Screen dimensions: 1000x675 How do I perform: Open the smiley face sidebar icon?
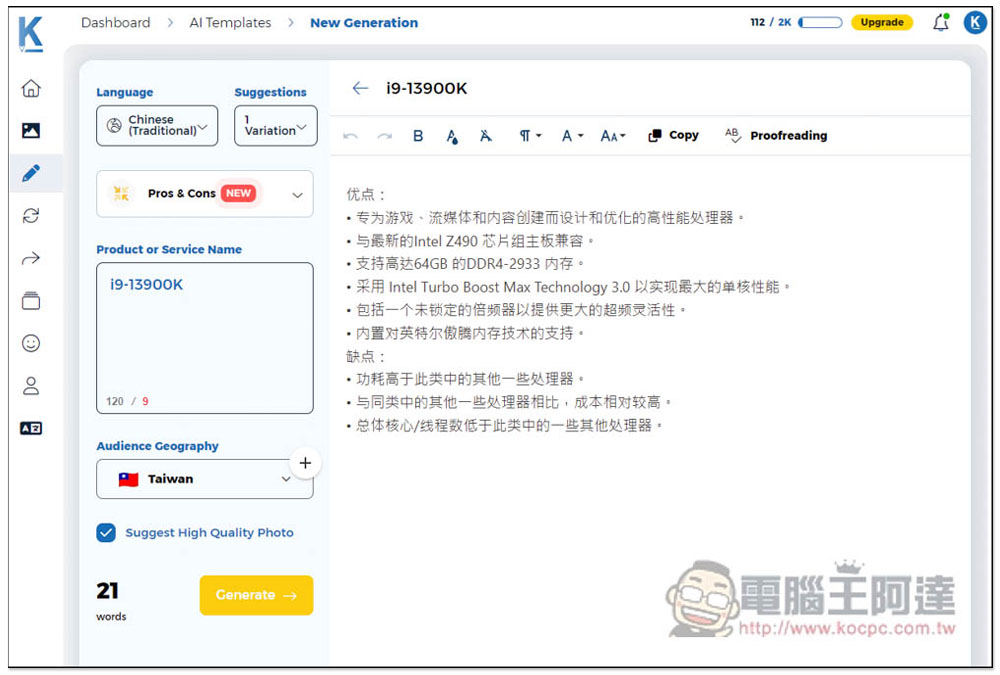click(x=31, y=343)
